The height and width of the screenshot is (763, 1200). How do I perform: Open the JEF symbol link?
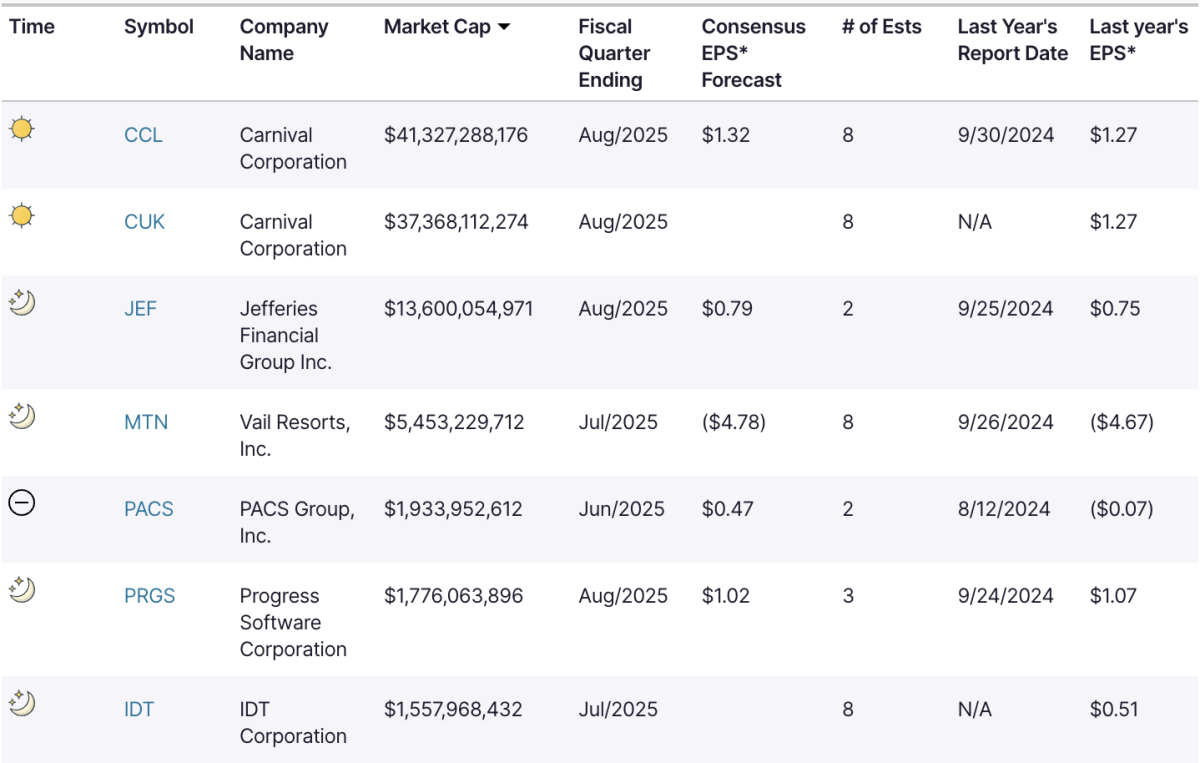click(140, 309)
